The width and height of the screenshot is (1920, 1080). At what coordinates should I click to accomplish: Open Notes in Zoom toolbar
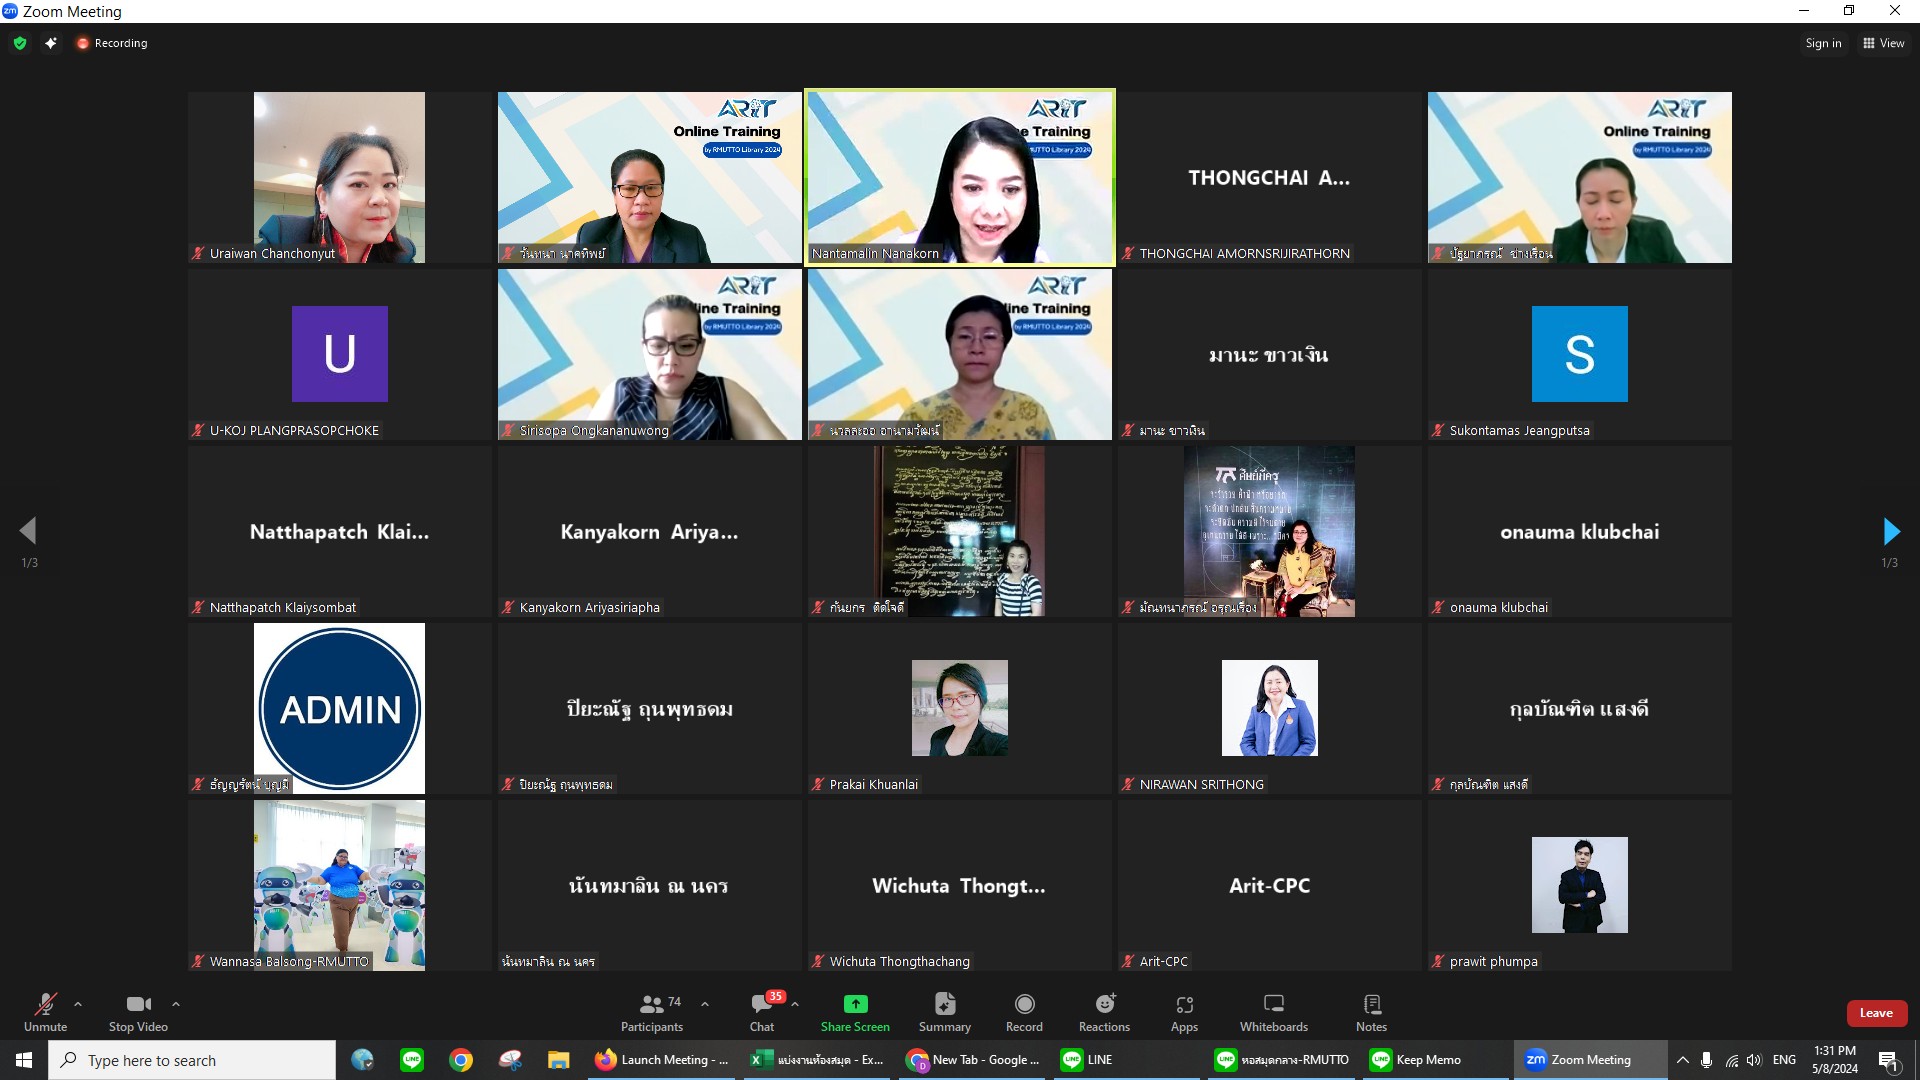pyautogui.click(x=1371, y=1012)
